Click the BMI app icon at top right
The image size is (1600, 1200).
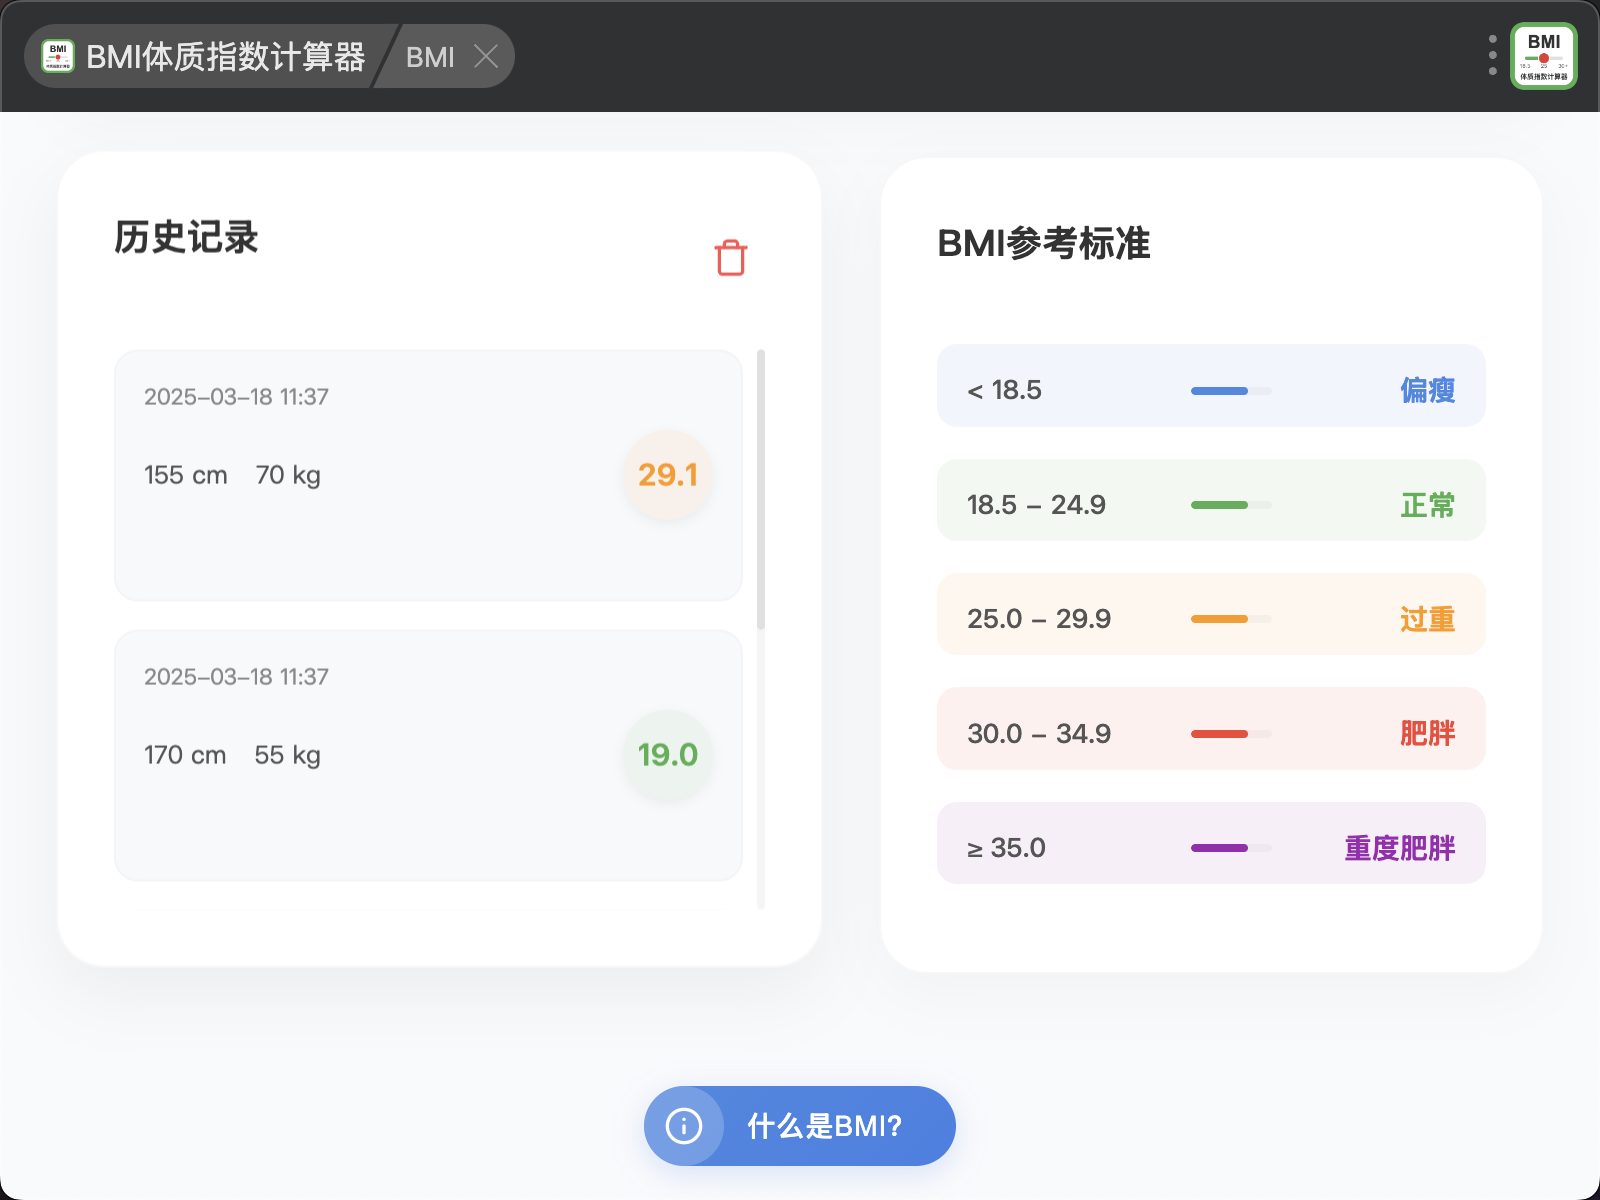click(1543, 56)
